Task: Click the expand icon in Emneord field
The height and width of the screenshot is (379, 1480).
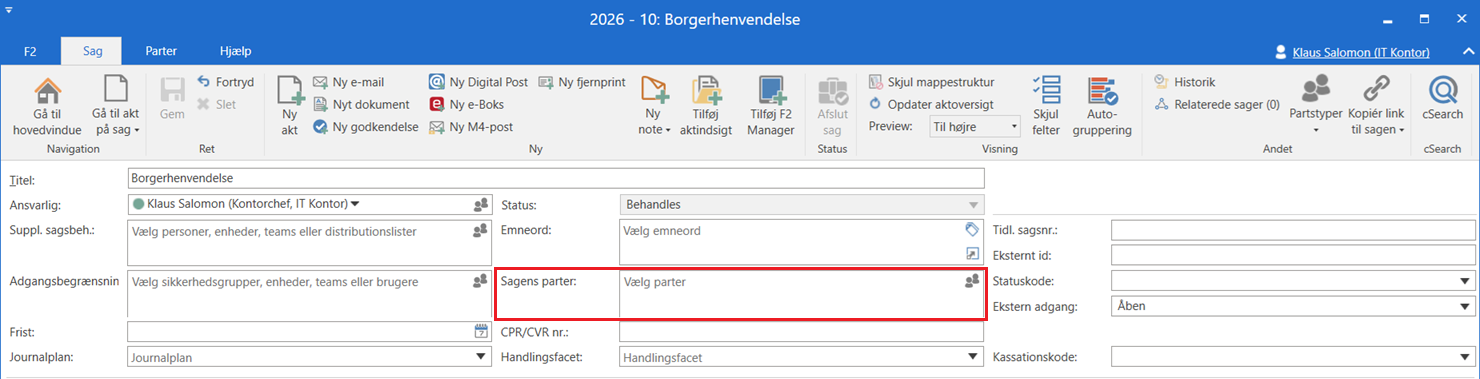Action: pos(971,254)
